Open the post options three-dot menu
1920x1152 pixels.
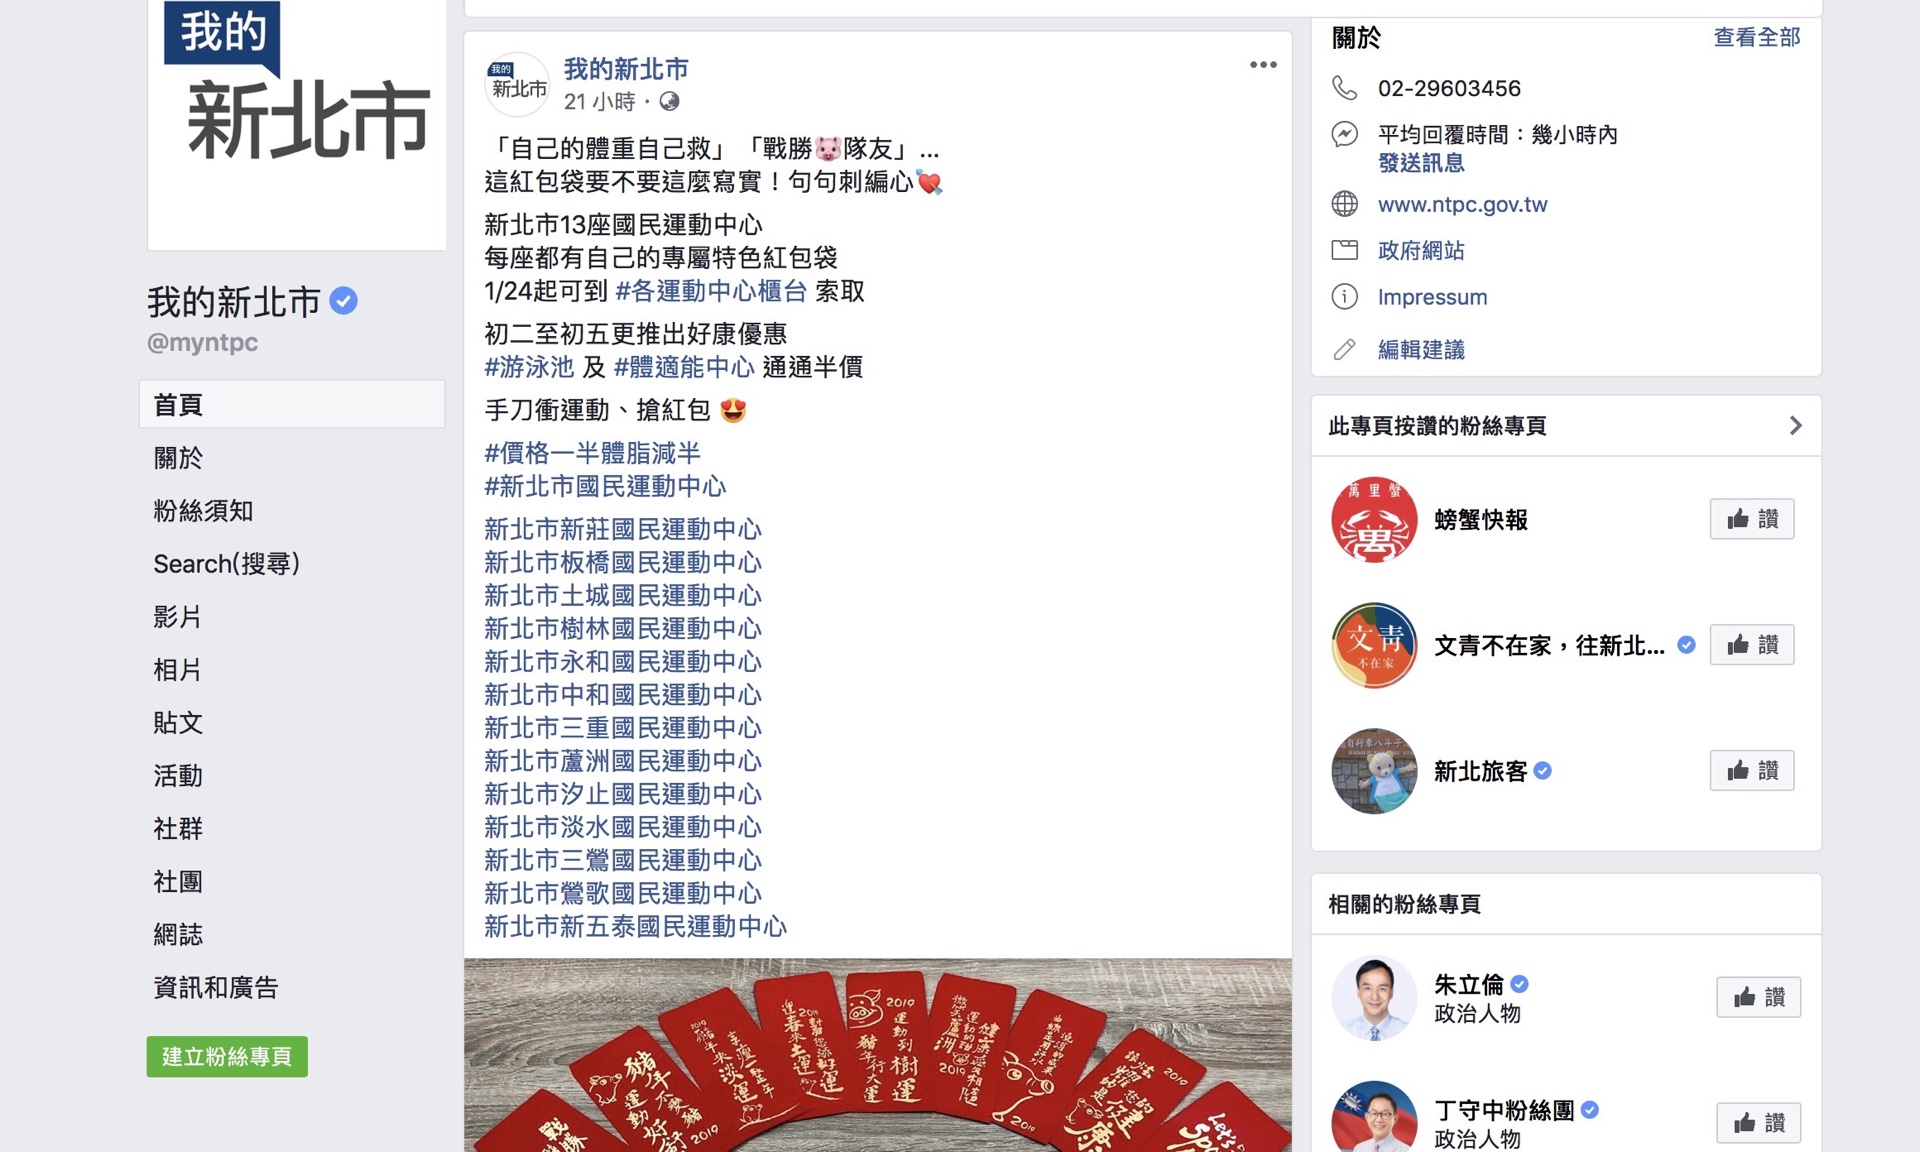coord(1263,65)
